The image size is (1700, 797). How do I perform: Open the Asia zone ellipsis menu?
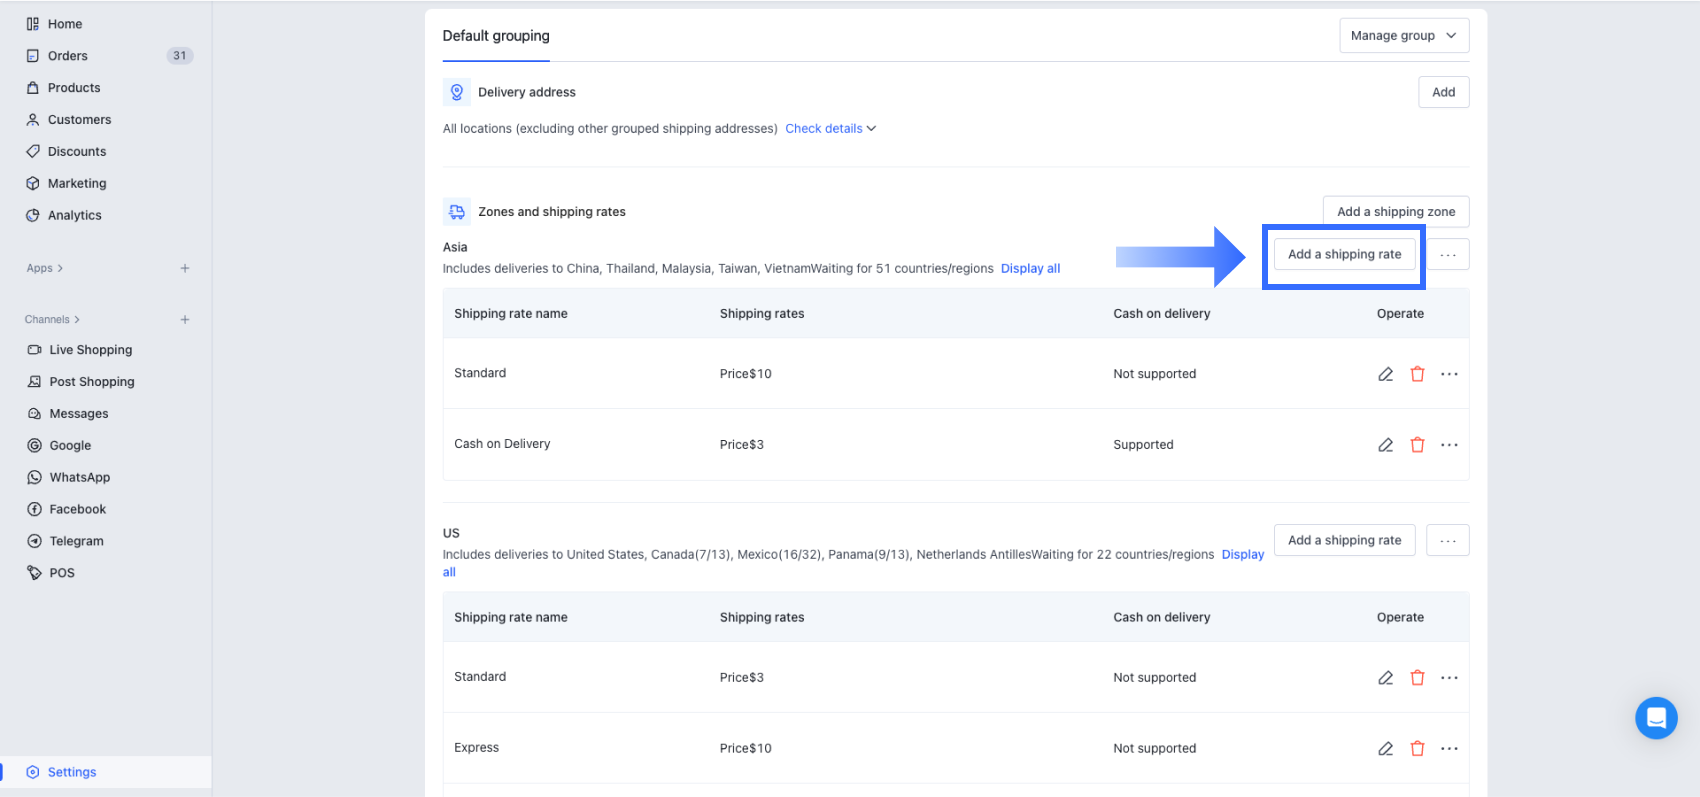tap(1447, 255)
